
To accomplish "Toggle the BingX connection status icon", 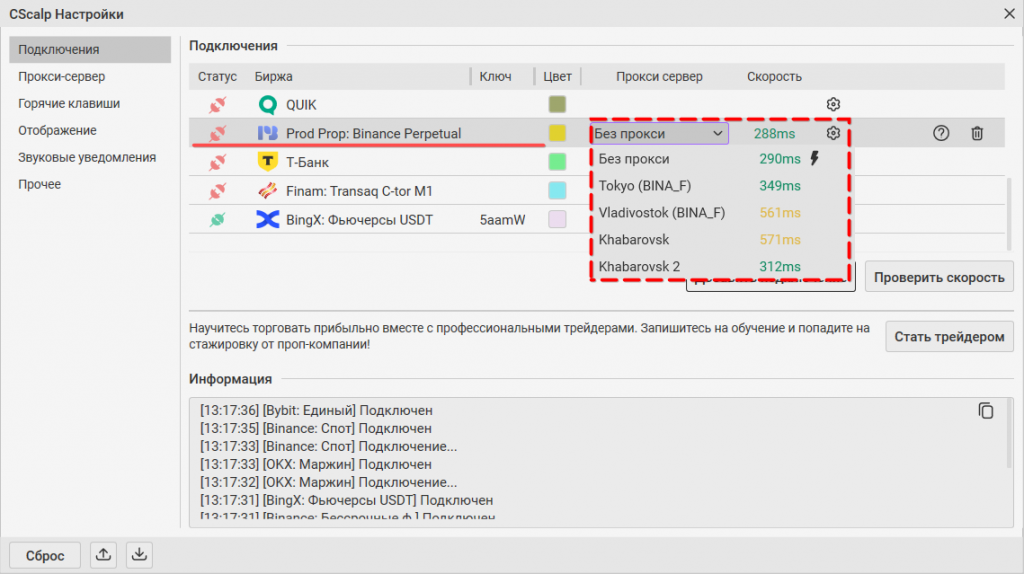I will [217, 219].
